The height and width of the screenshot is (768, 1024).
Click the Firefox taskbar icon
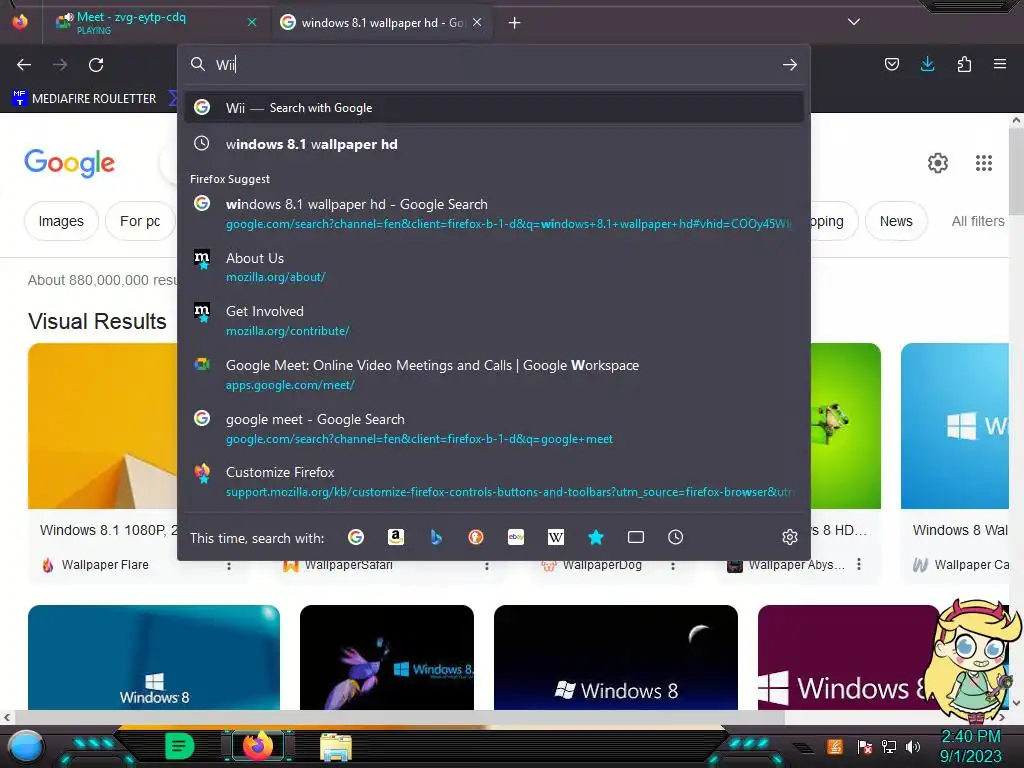point(257,746)
